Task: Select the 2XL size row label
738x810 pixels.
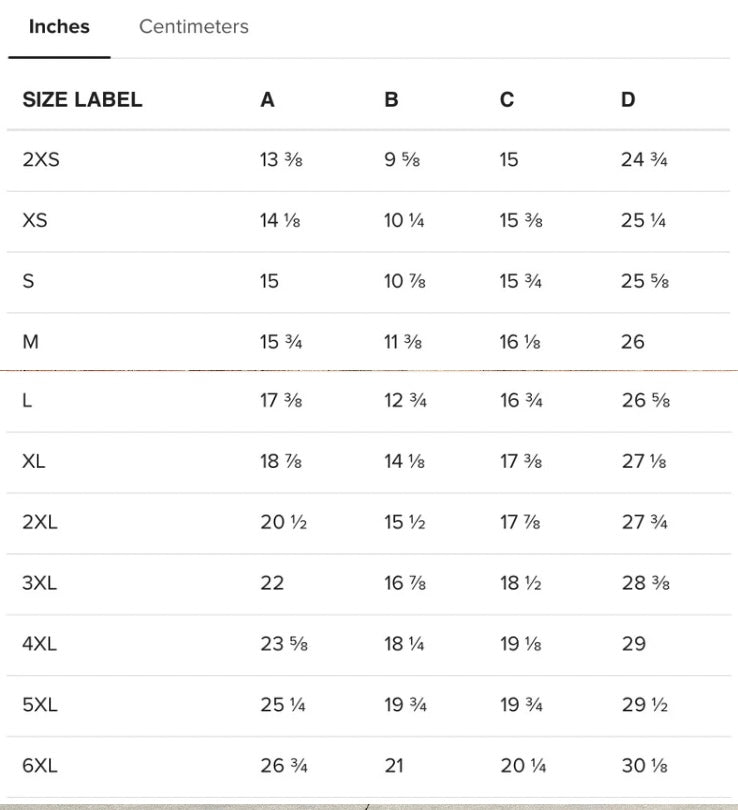Action: click(x=40, y=523)
